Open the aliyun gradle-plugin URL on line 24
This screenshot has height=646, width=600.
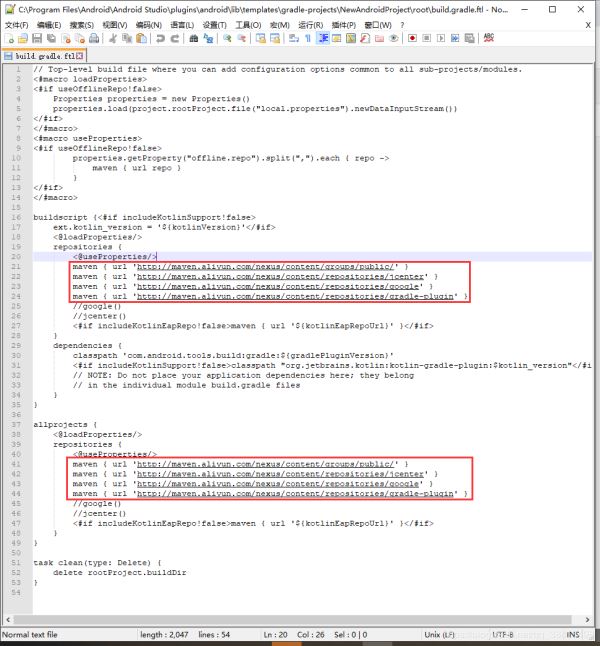[297, 296]
